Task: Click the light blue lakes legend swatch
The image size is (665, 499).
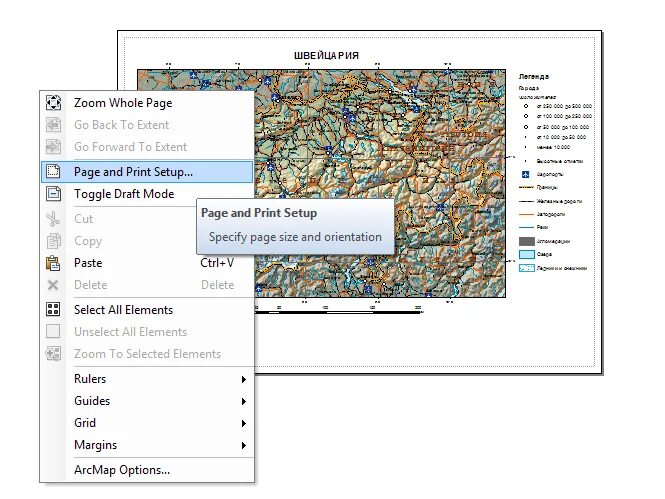Action: coord(527,254)
